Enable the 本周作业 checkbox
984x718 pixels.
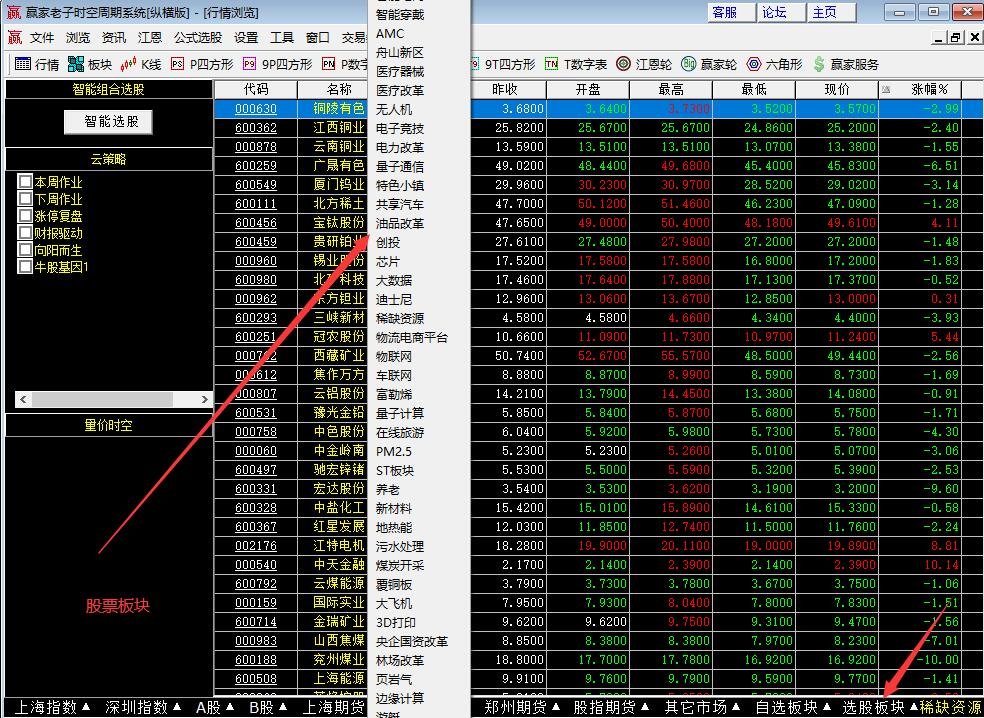25,181
